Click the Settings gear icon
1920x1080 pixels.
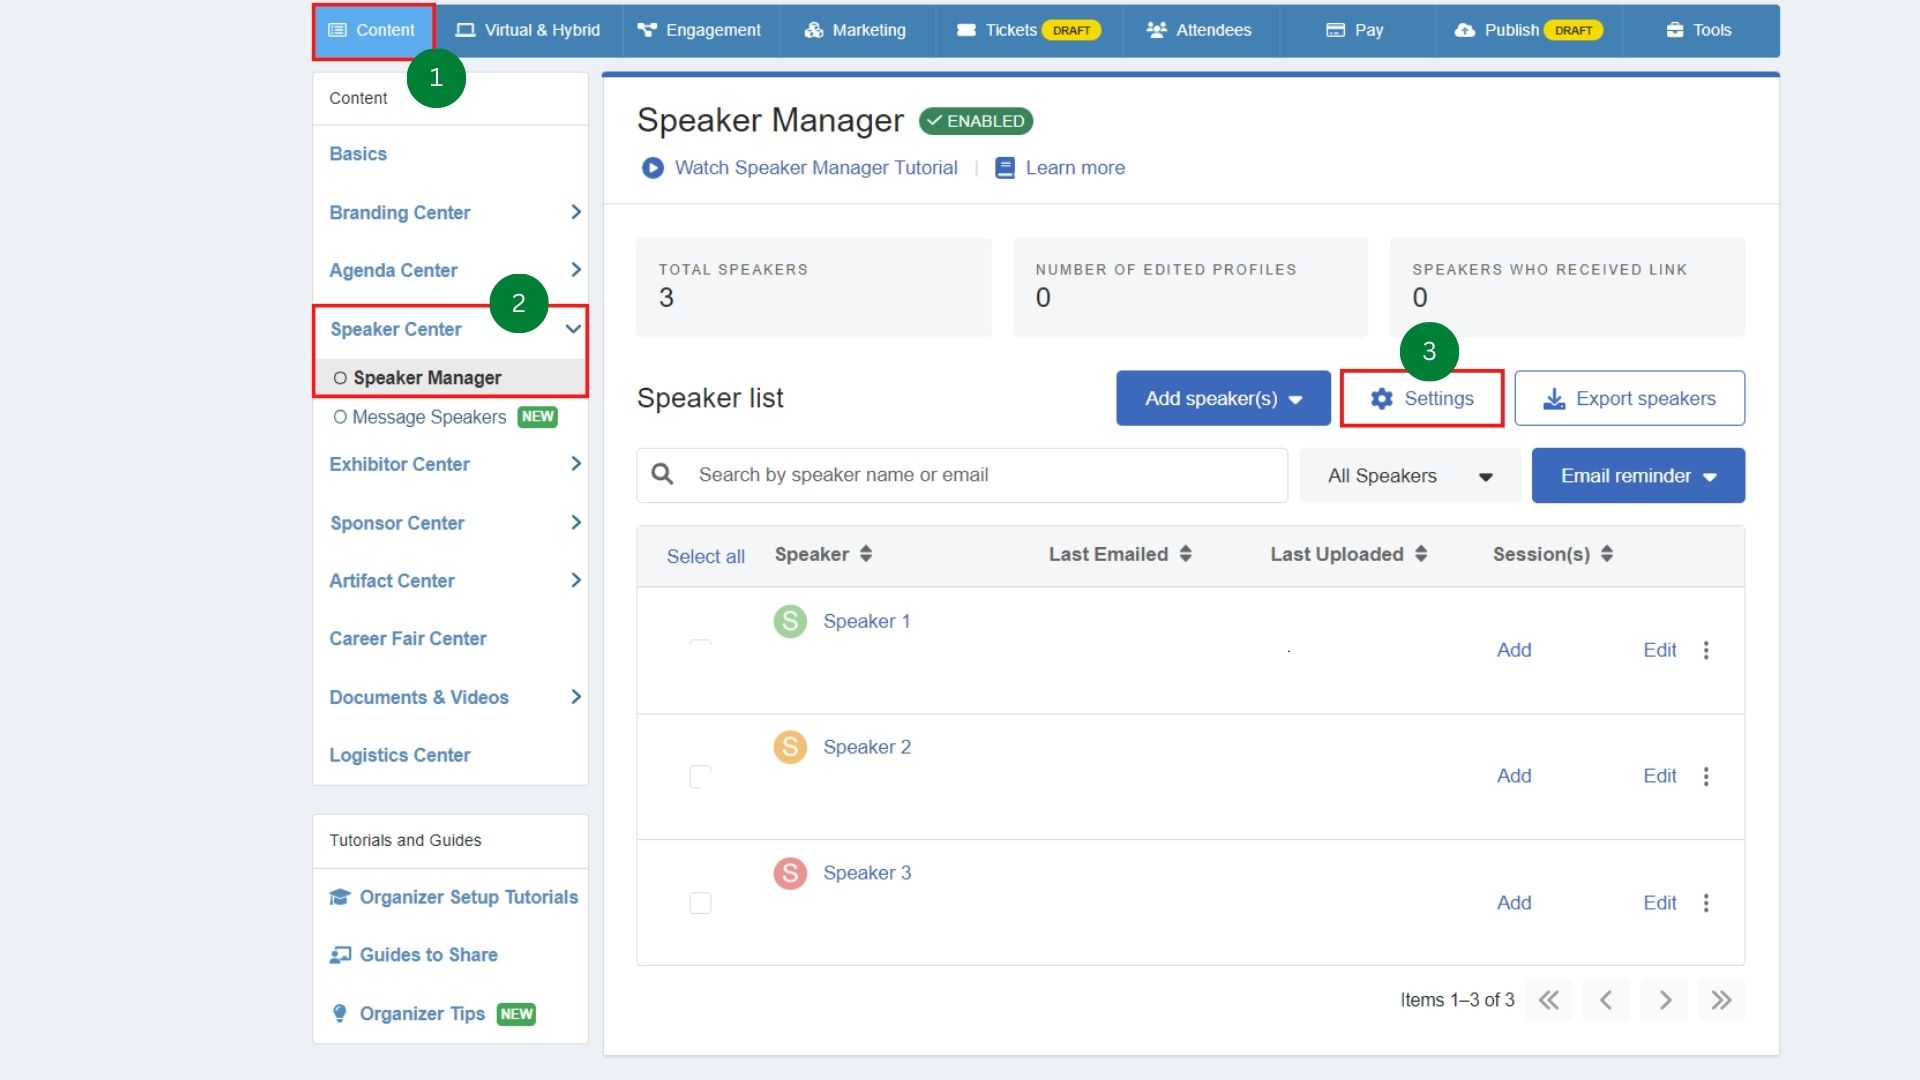[x=1381, y=399]
